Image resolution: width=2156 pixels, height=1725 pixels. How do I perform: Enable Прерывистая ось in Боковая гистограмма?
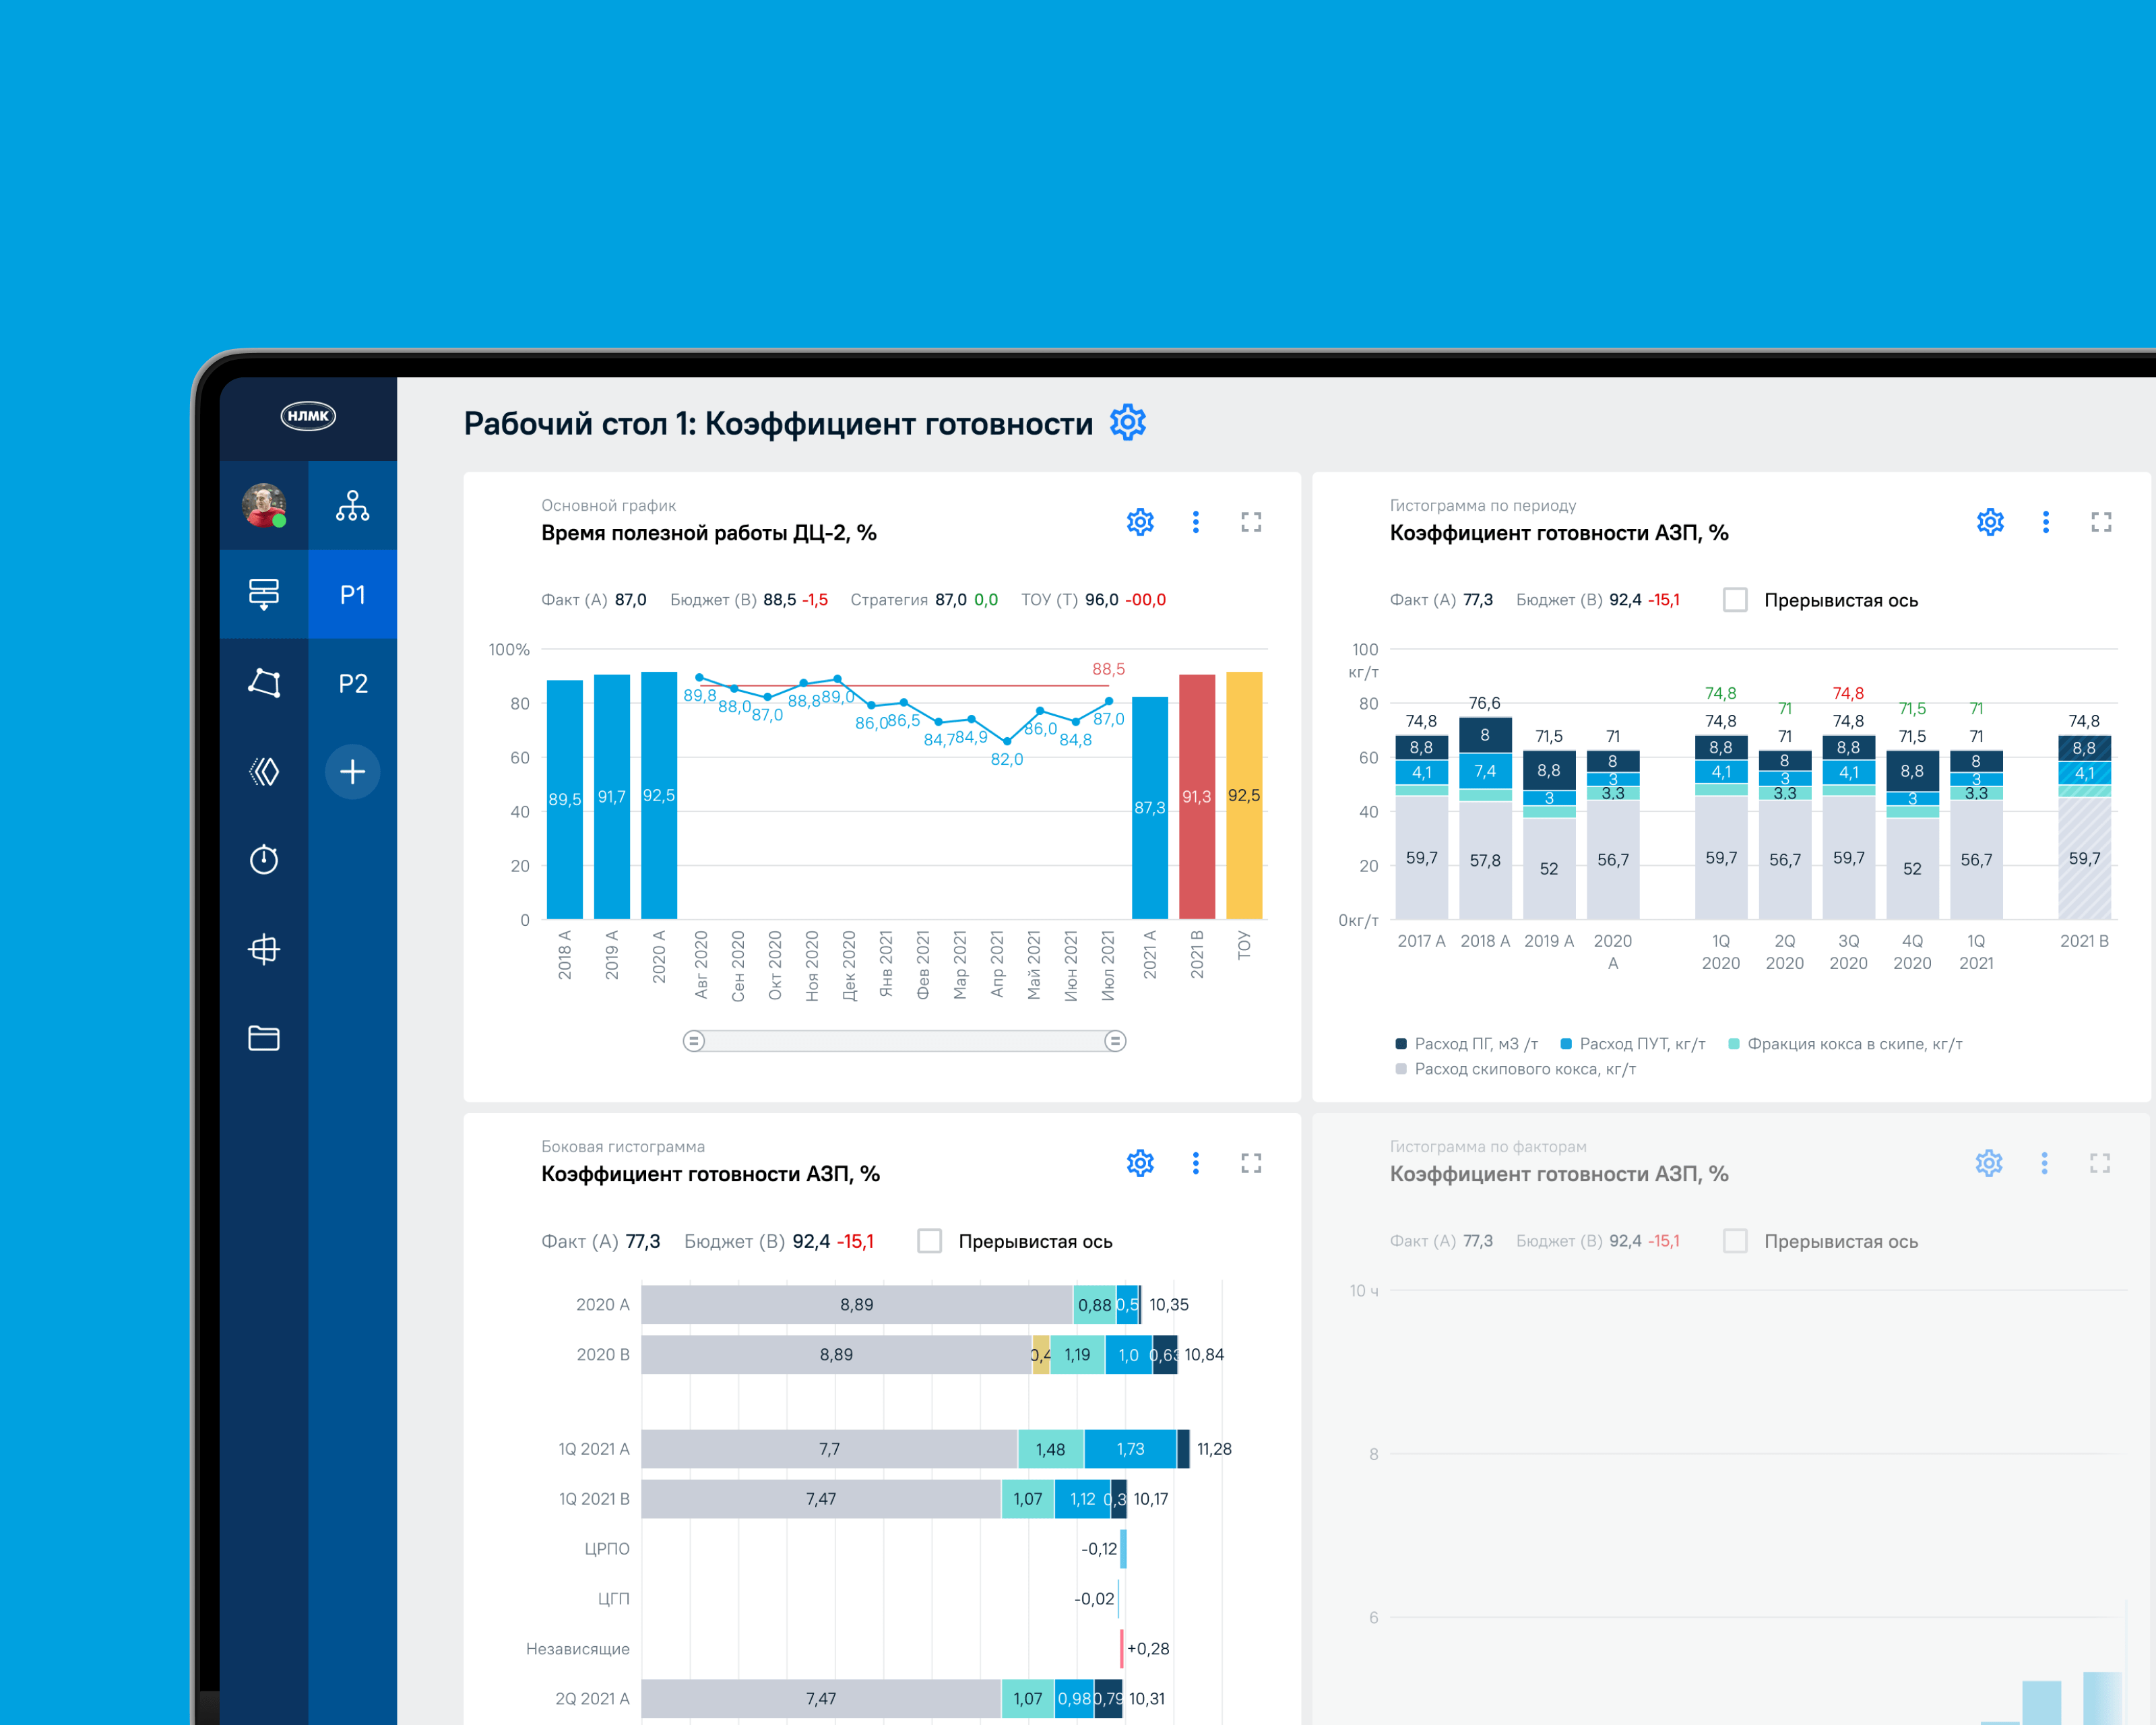coord(929,1241)
